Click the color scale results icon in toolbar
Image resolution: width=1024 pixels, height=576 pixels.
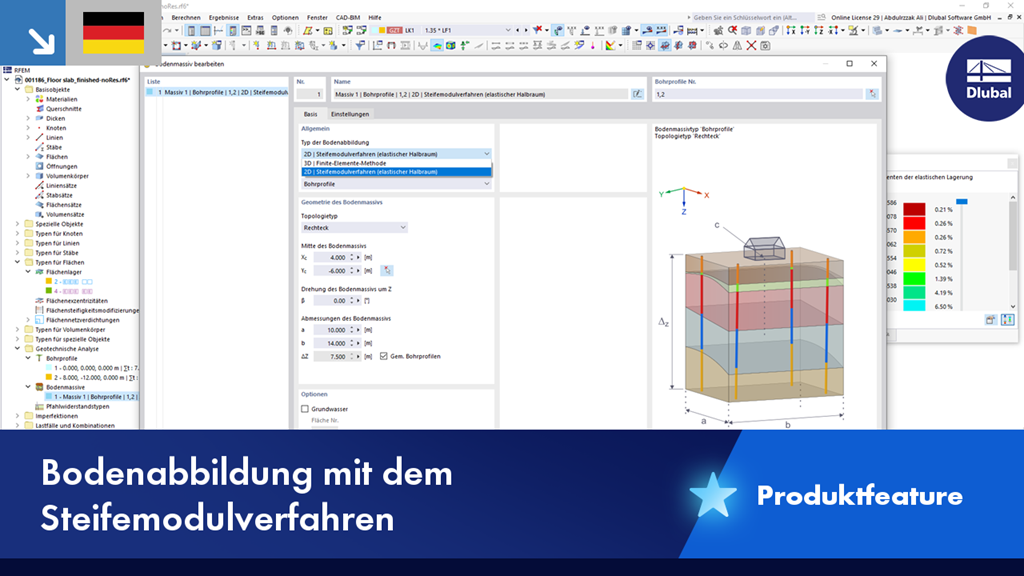coord(611,46)
